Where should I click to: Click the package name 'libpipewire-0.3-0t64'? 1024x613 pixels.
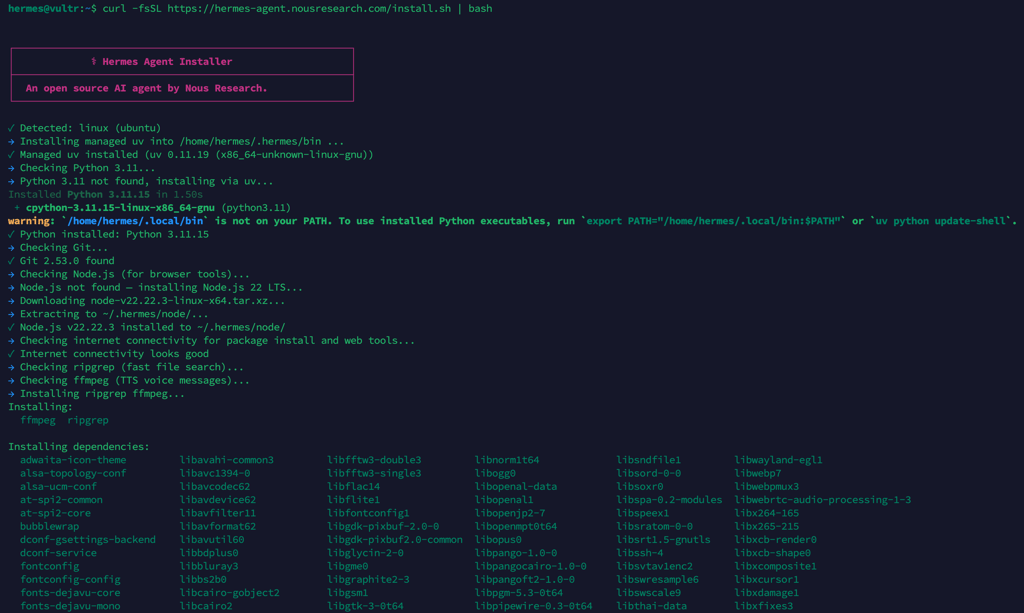[x=534, y=606]
